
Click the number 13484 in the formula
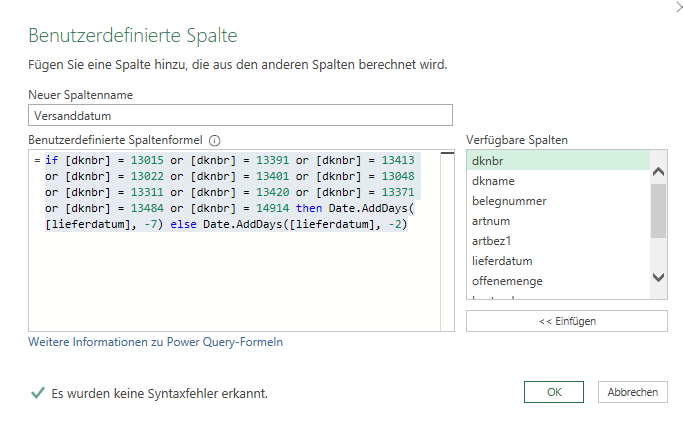pos(147,208)
